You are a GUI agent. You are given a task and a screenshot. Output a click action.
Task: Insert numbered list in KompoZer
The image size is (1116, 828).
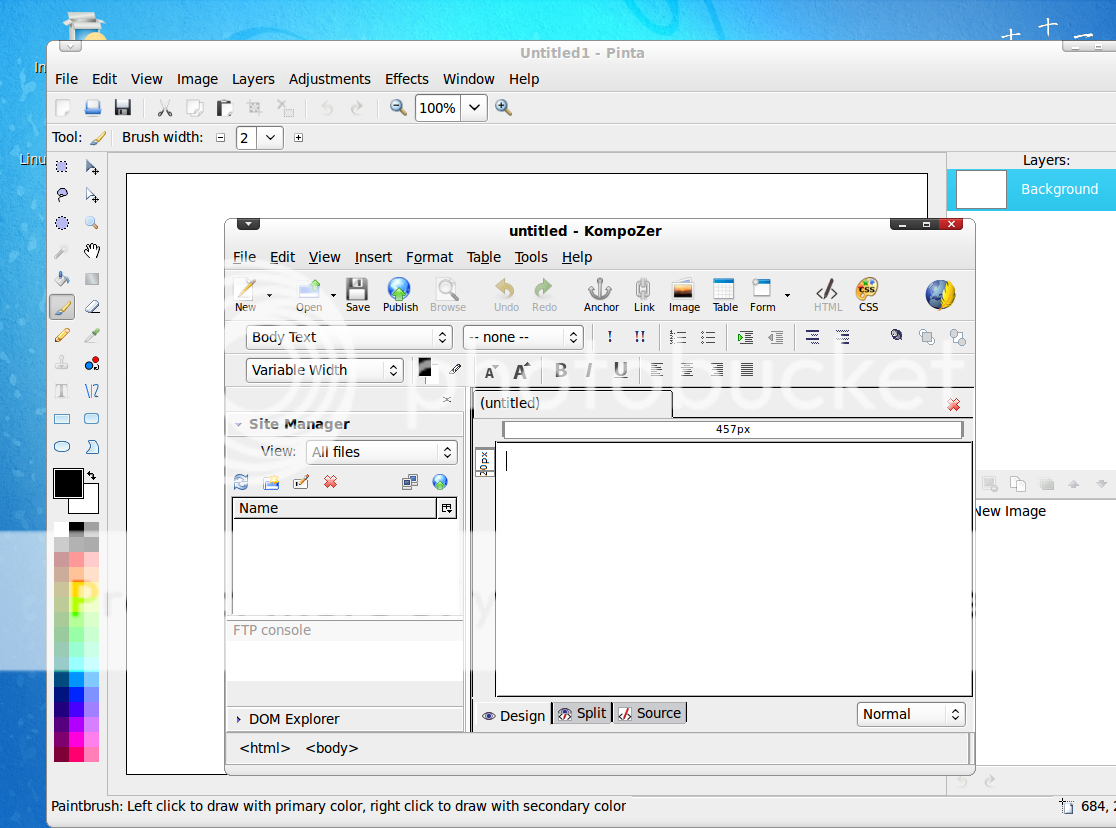tap(678, 337)
